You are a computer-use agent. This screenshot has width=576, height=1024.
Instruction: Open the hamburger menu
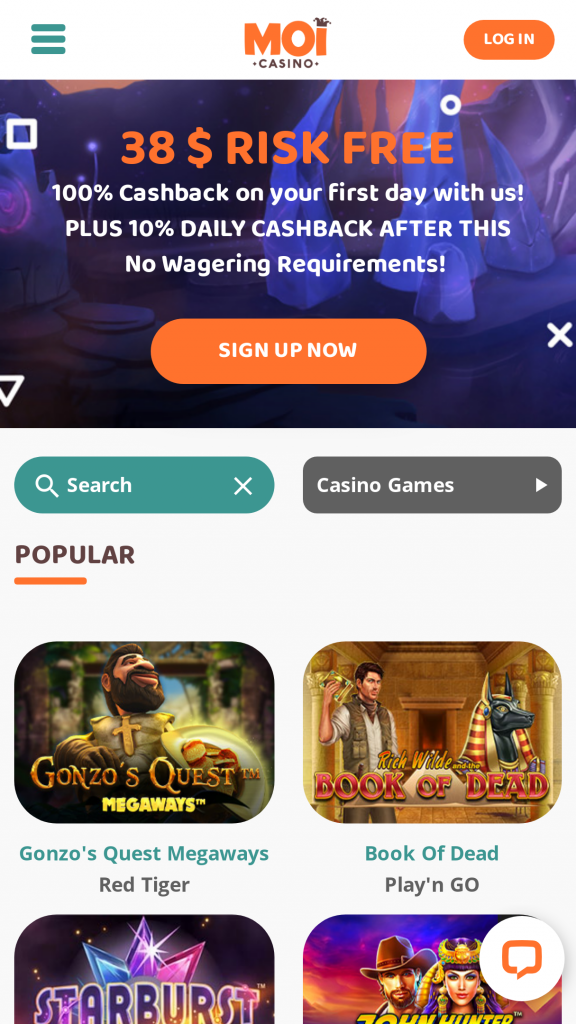[48, 39]
